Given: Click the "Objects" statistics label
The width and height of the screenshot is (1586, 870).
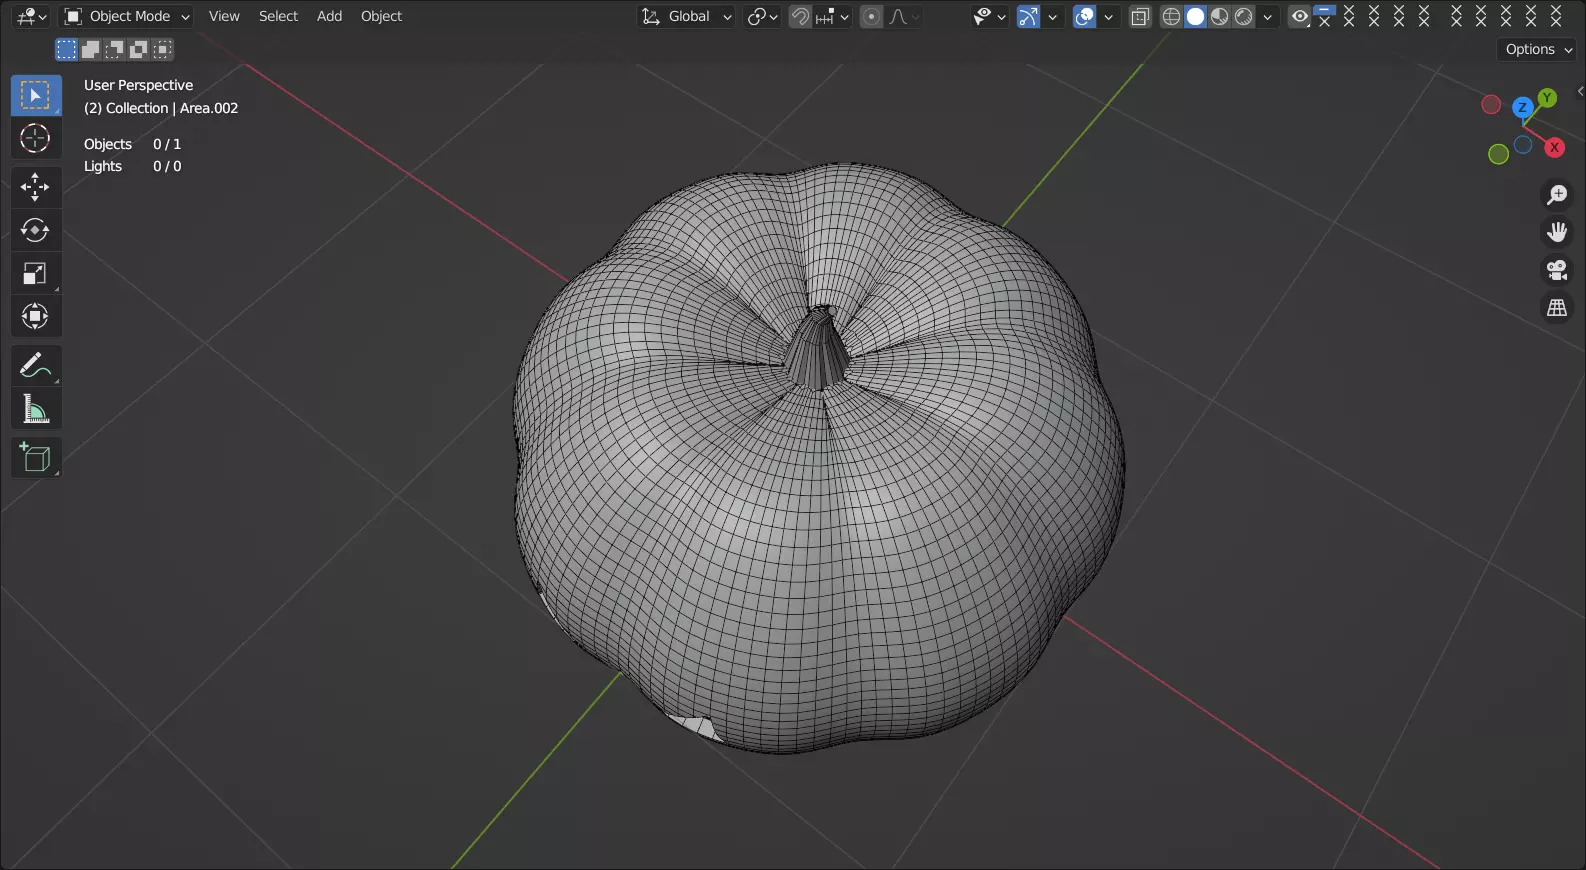Looking at the screenshot, I should (x=108, y=144).
